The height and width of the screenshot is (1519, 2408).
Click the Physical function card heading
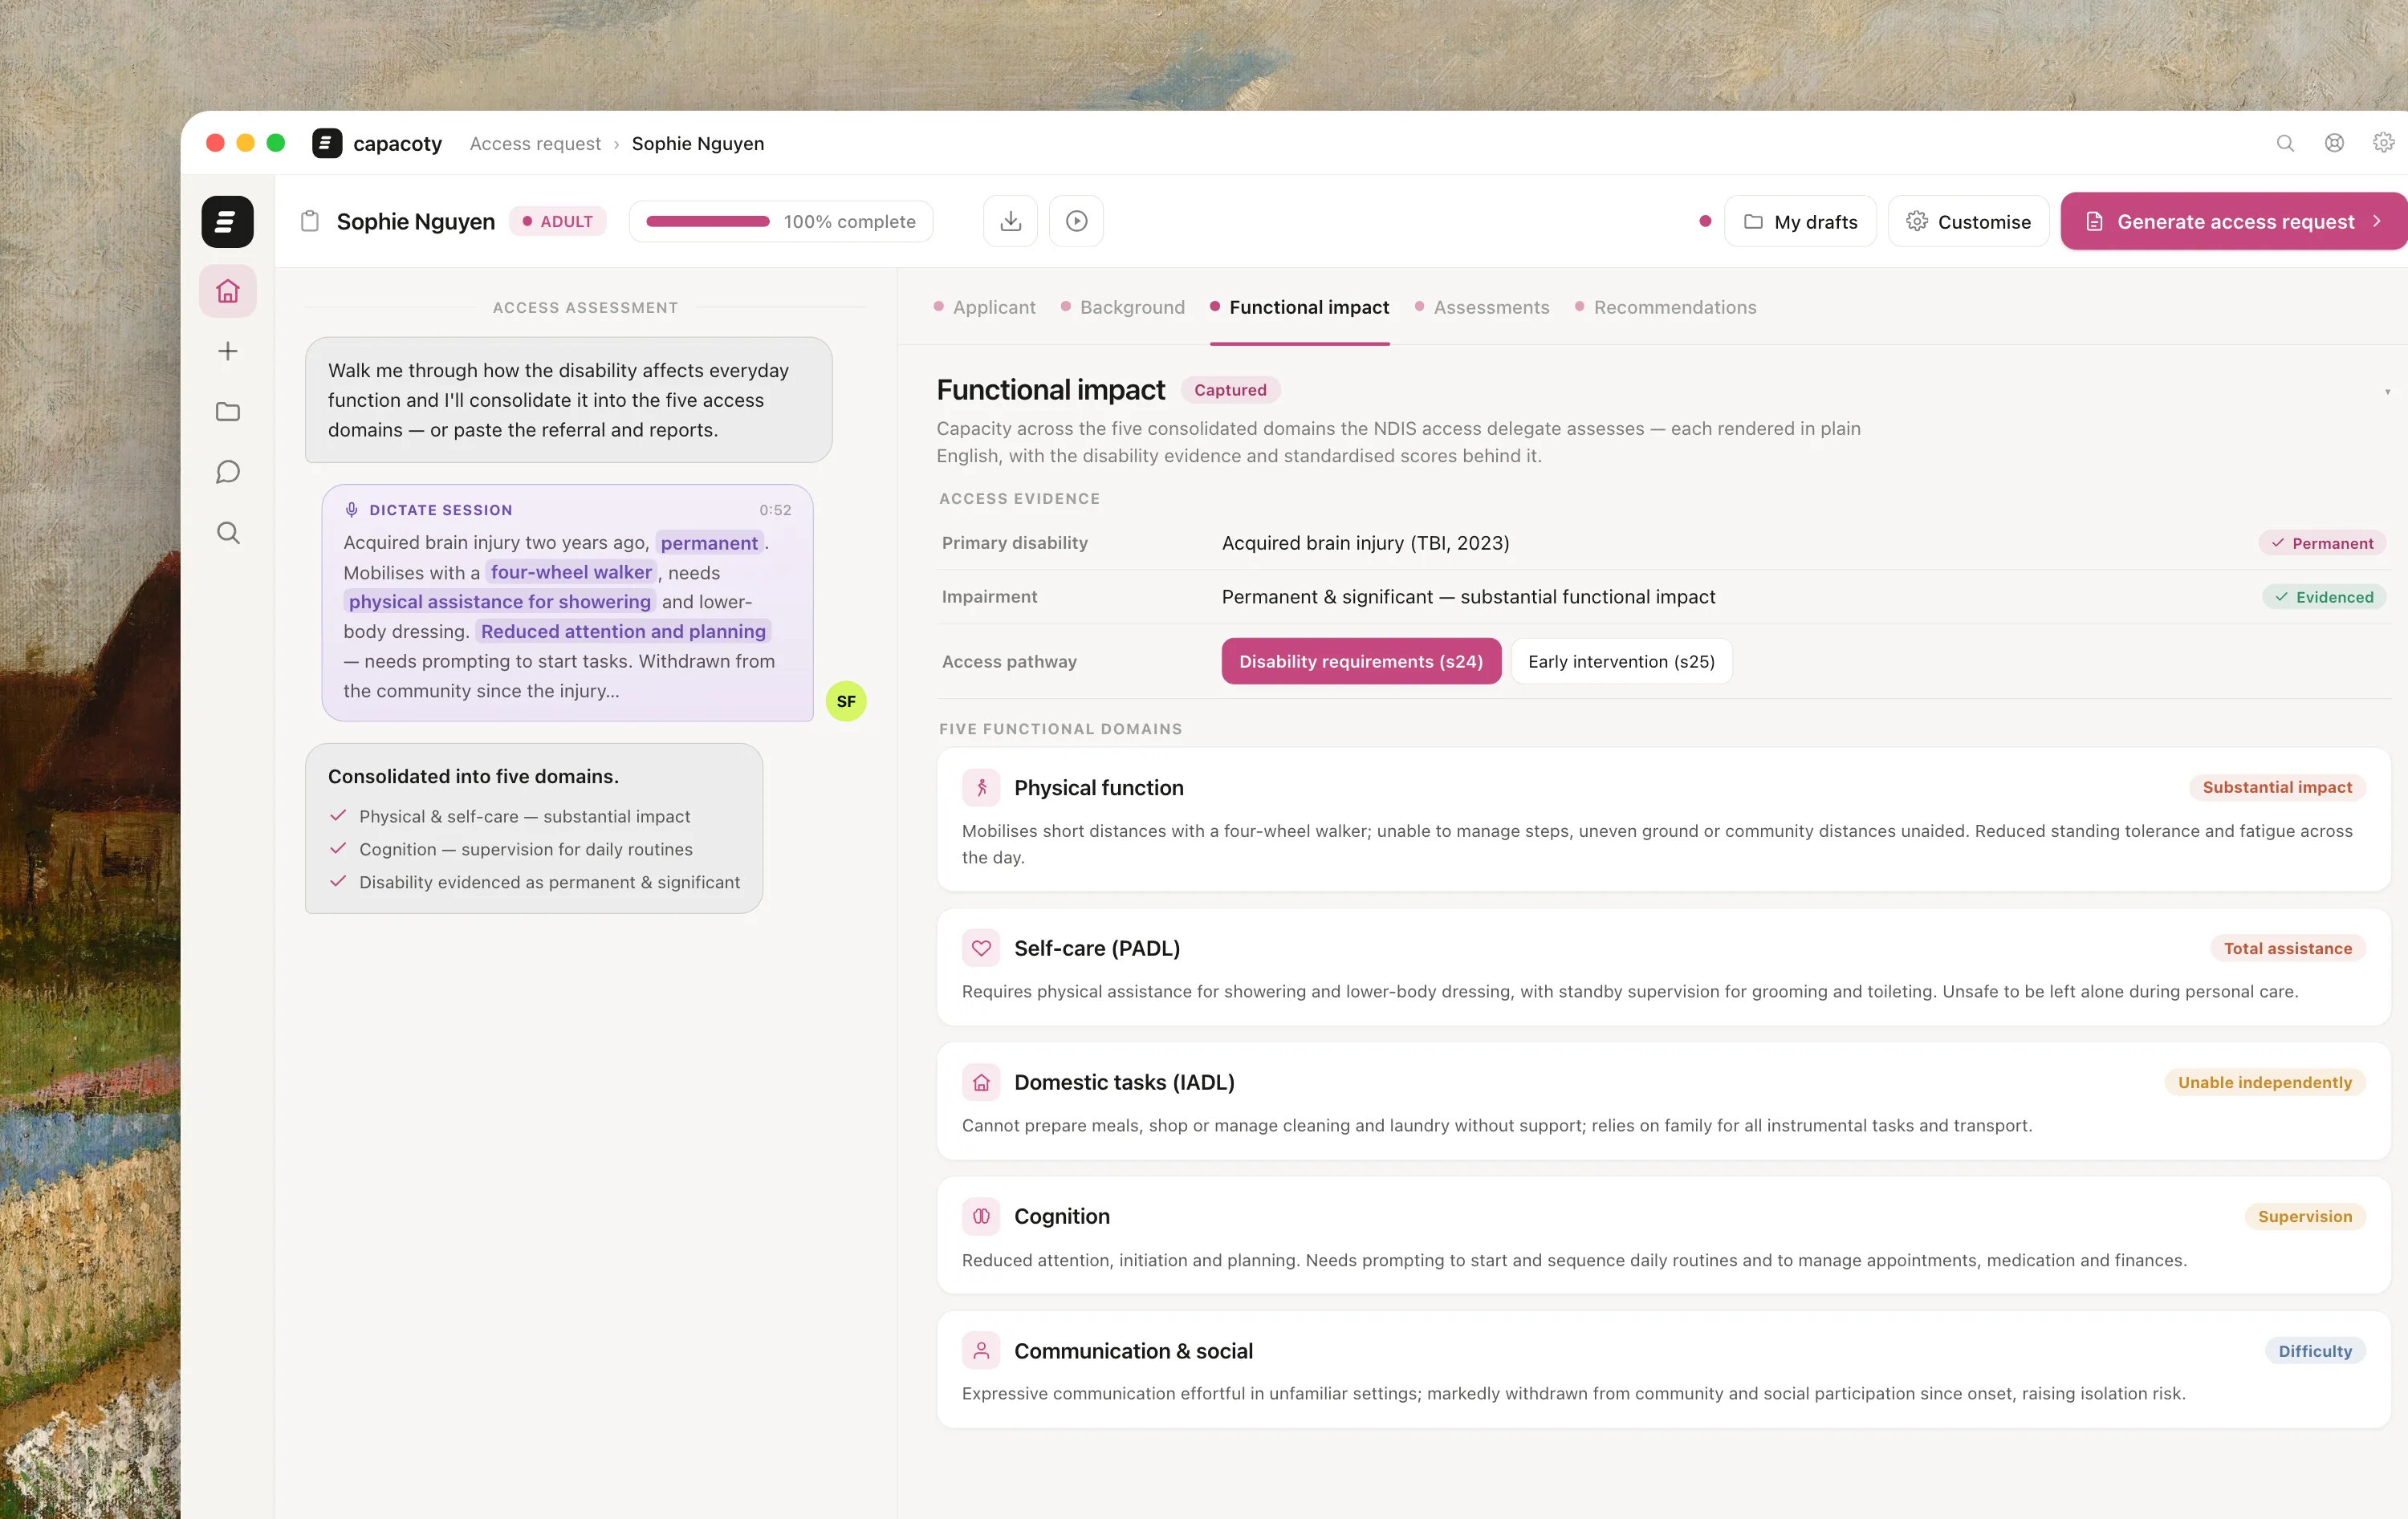[1098, 788]
